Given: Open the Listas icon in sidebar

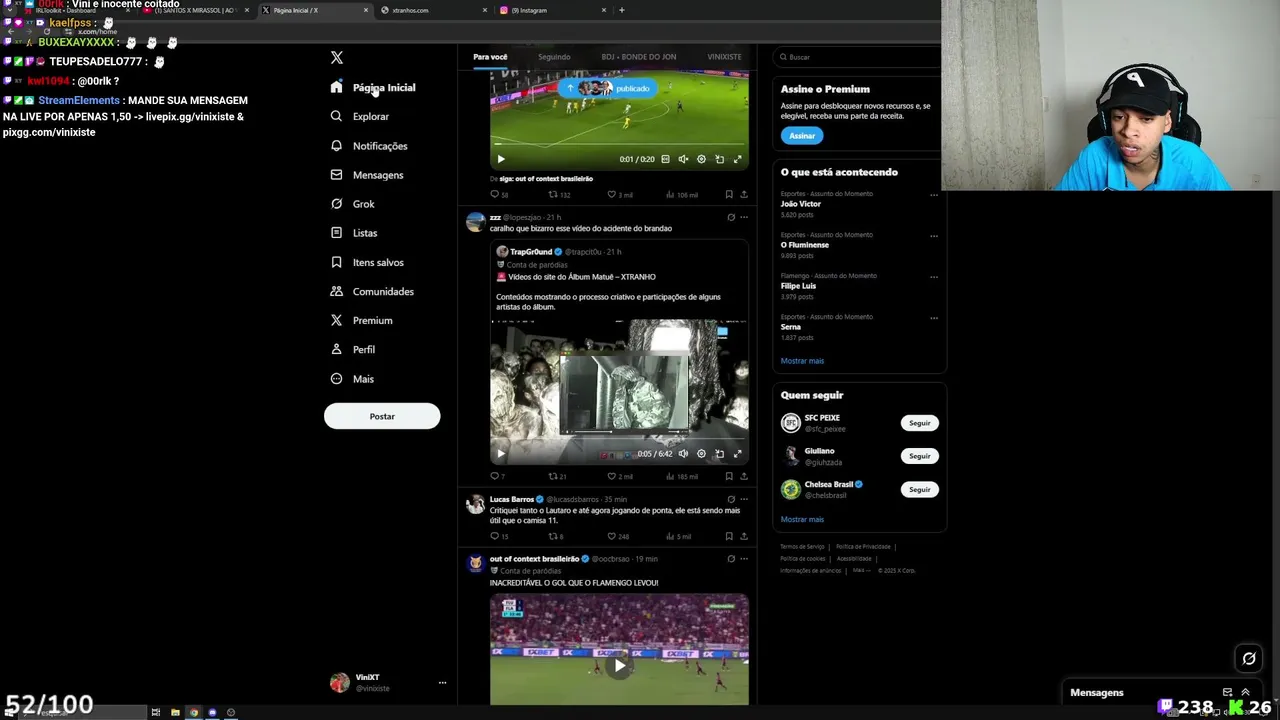Looking at the screenshot, I should click(336, 232).
